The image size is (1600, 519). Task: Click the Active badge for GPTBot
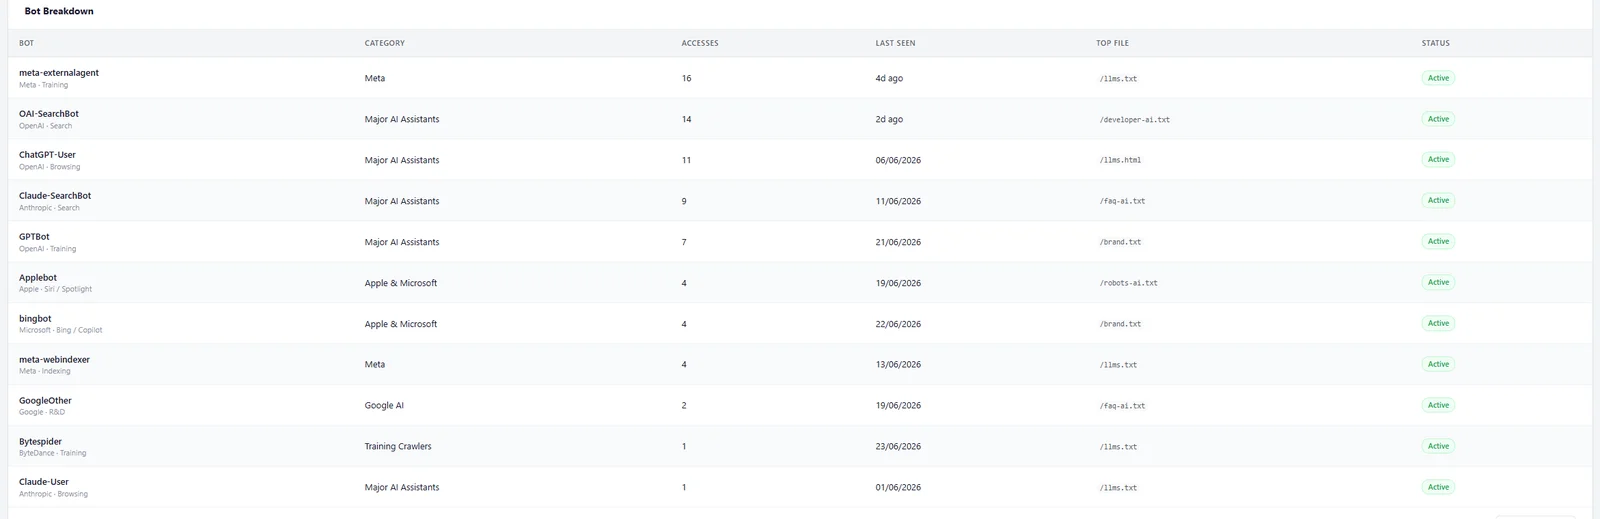(x=1438, y=242)
